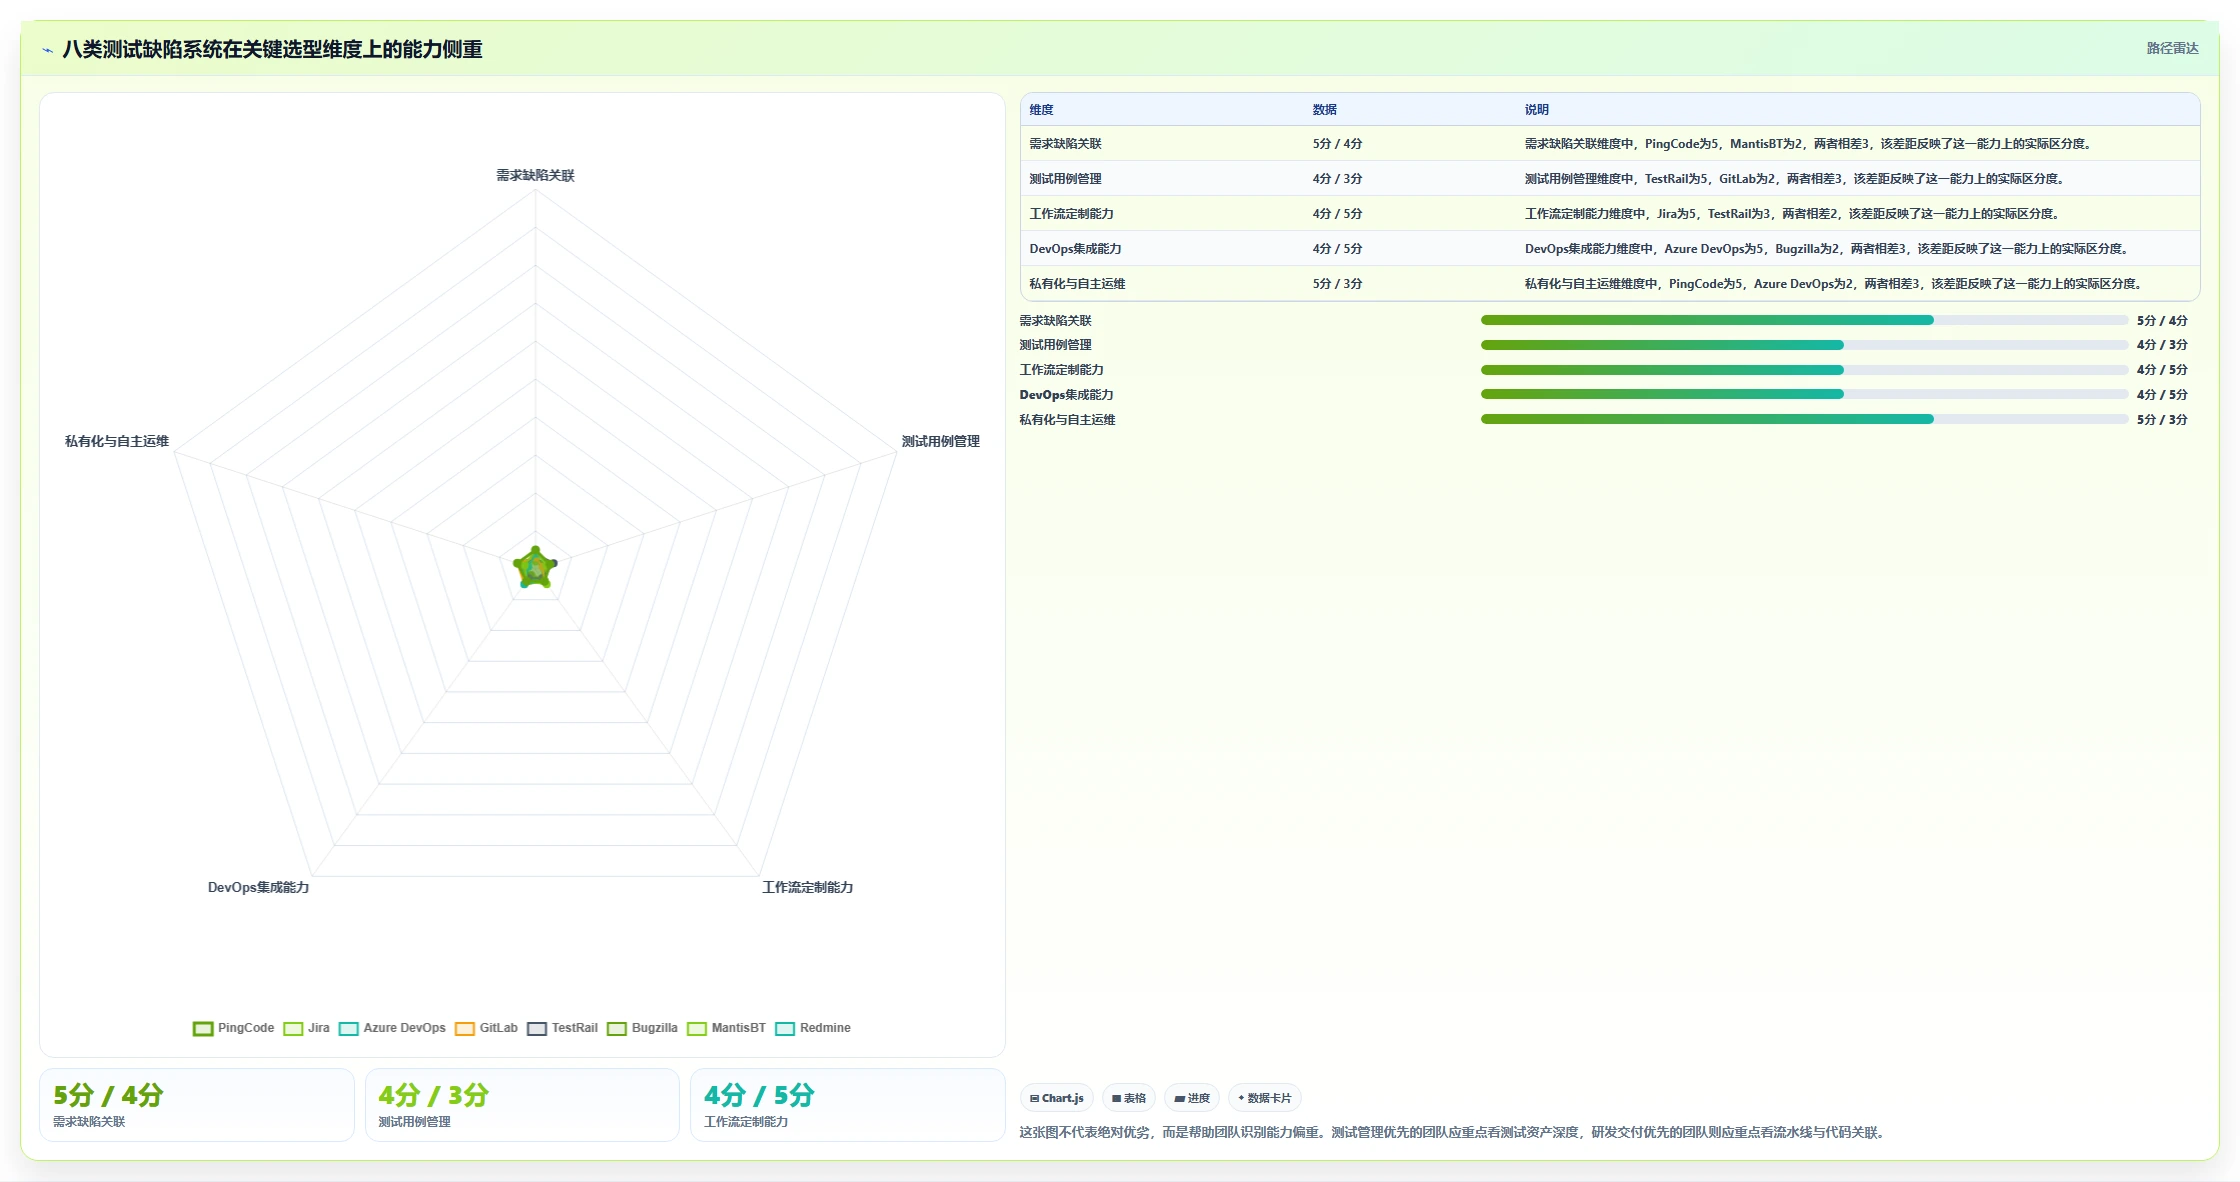Click the description mentioning TestRail为5, GitLab为2
This screenshot has height=1182, width=2240.
coord(1795,179)
